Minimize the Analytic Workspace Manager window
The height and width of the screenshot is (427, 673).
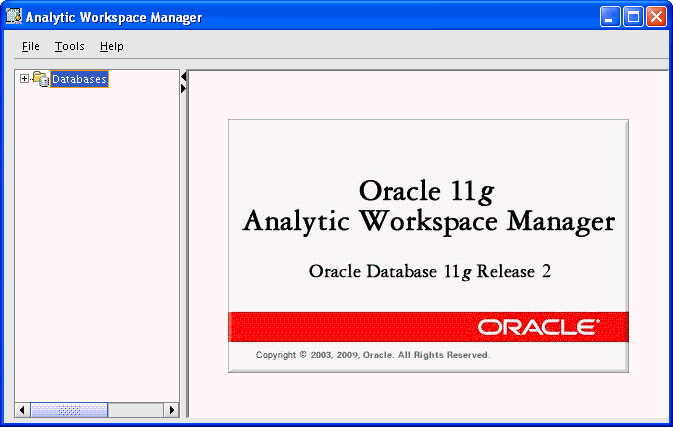609,17
